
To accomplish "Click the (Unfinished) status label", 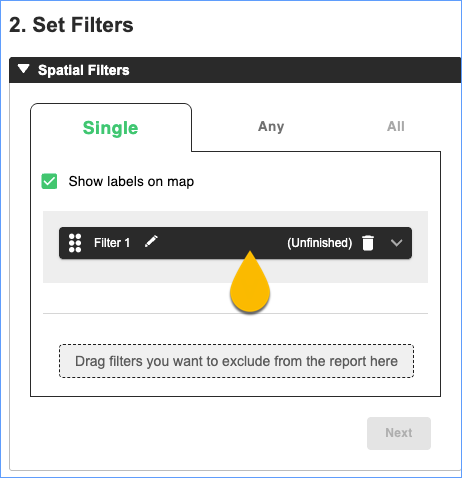I will click(x=320, y=243).
